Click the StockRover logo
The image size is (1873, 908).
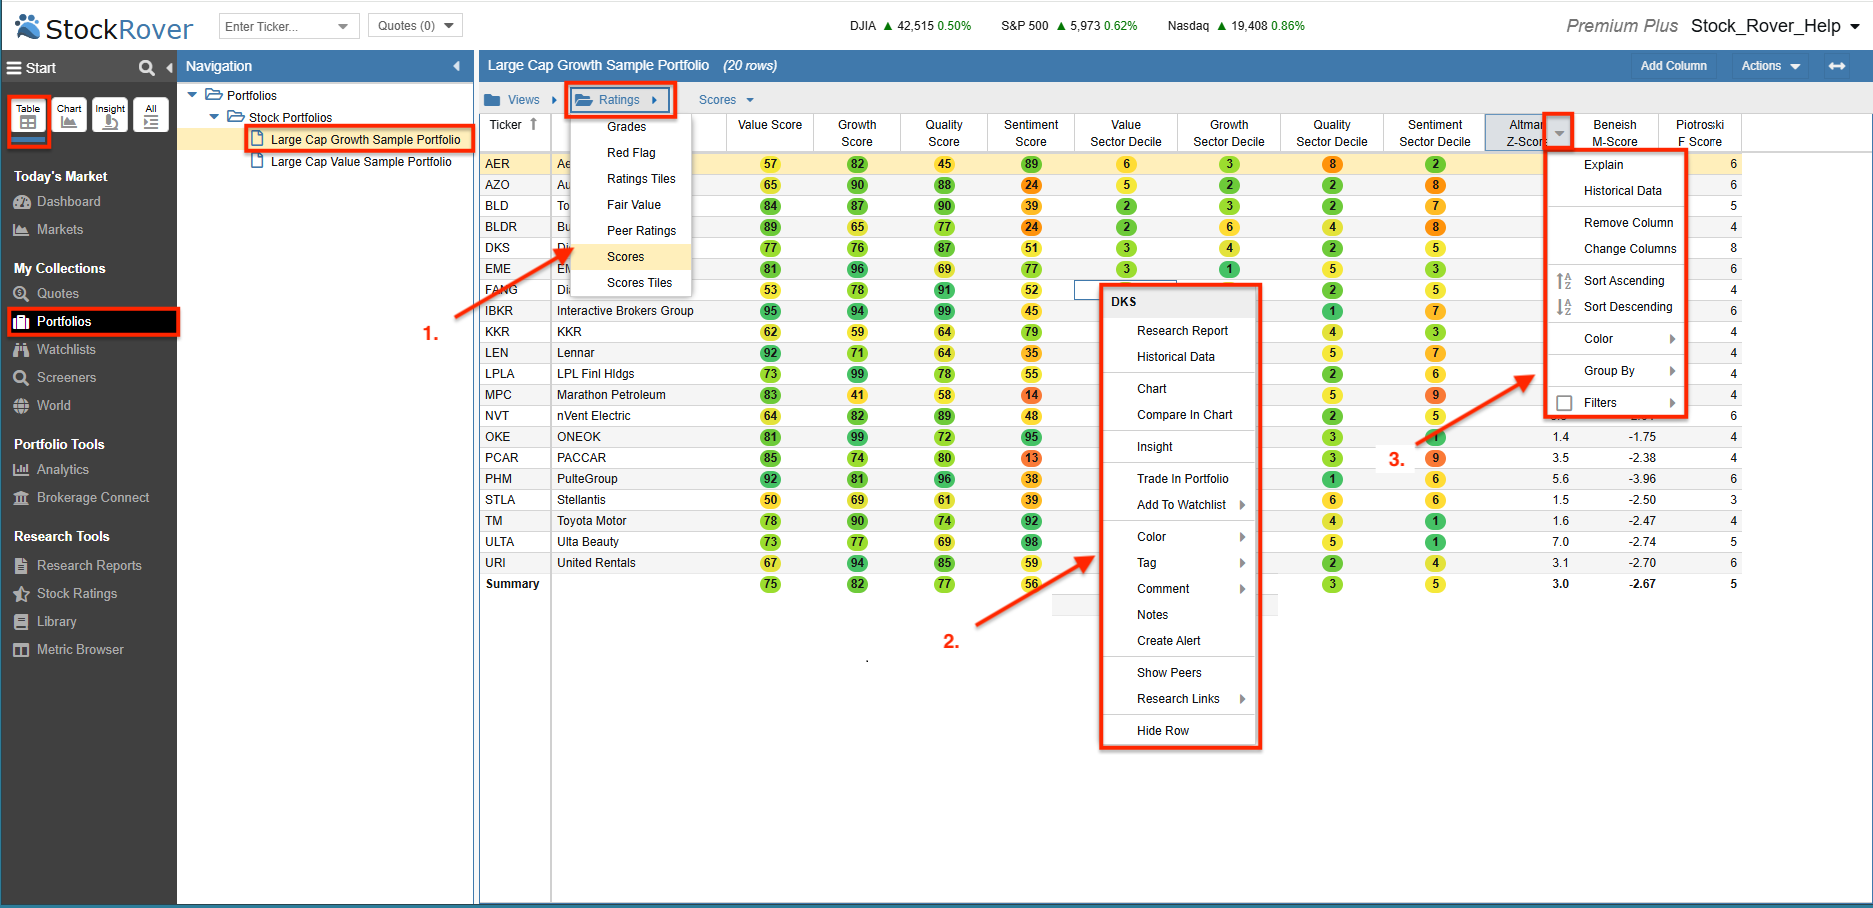[x=104, y=28]
